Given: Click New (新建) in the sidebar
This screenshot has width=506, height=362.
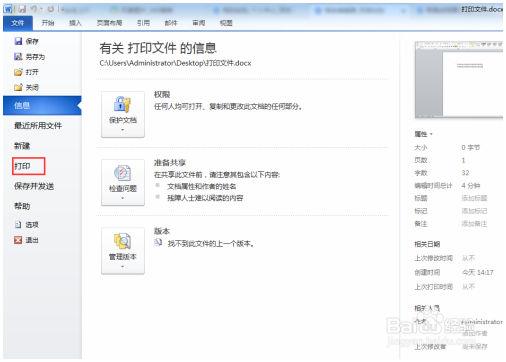Looking at the screenshot, I should tap(22, 146).
